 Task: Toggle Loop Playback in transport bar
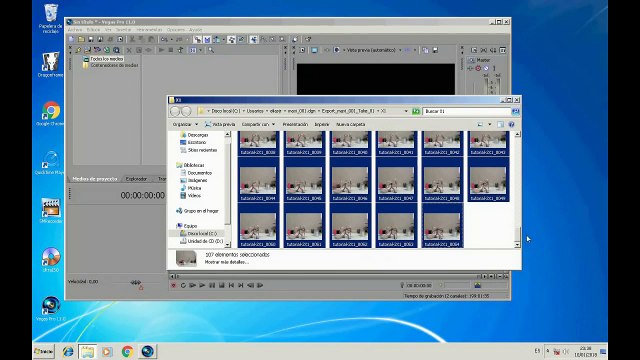pyautogui.click(x=183, y=285)
